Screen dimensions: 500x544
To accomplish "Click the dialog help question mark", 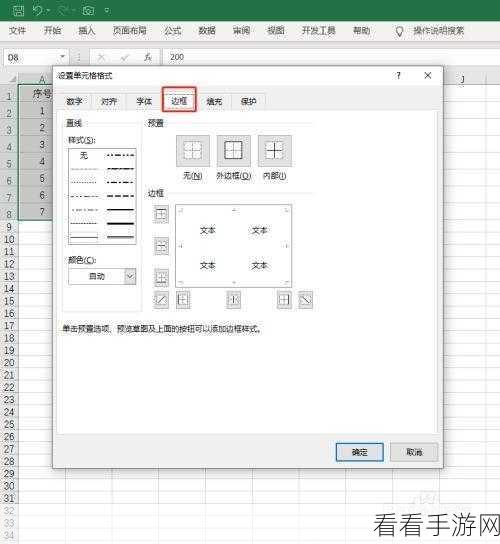I will pos(398,76).
